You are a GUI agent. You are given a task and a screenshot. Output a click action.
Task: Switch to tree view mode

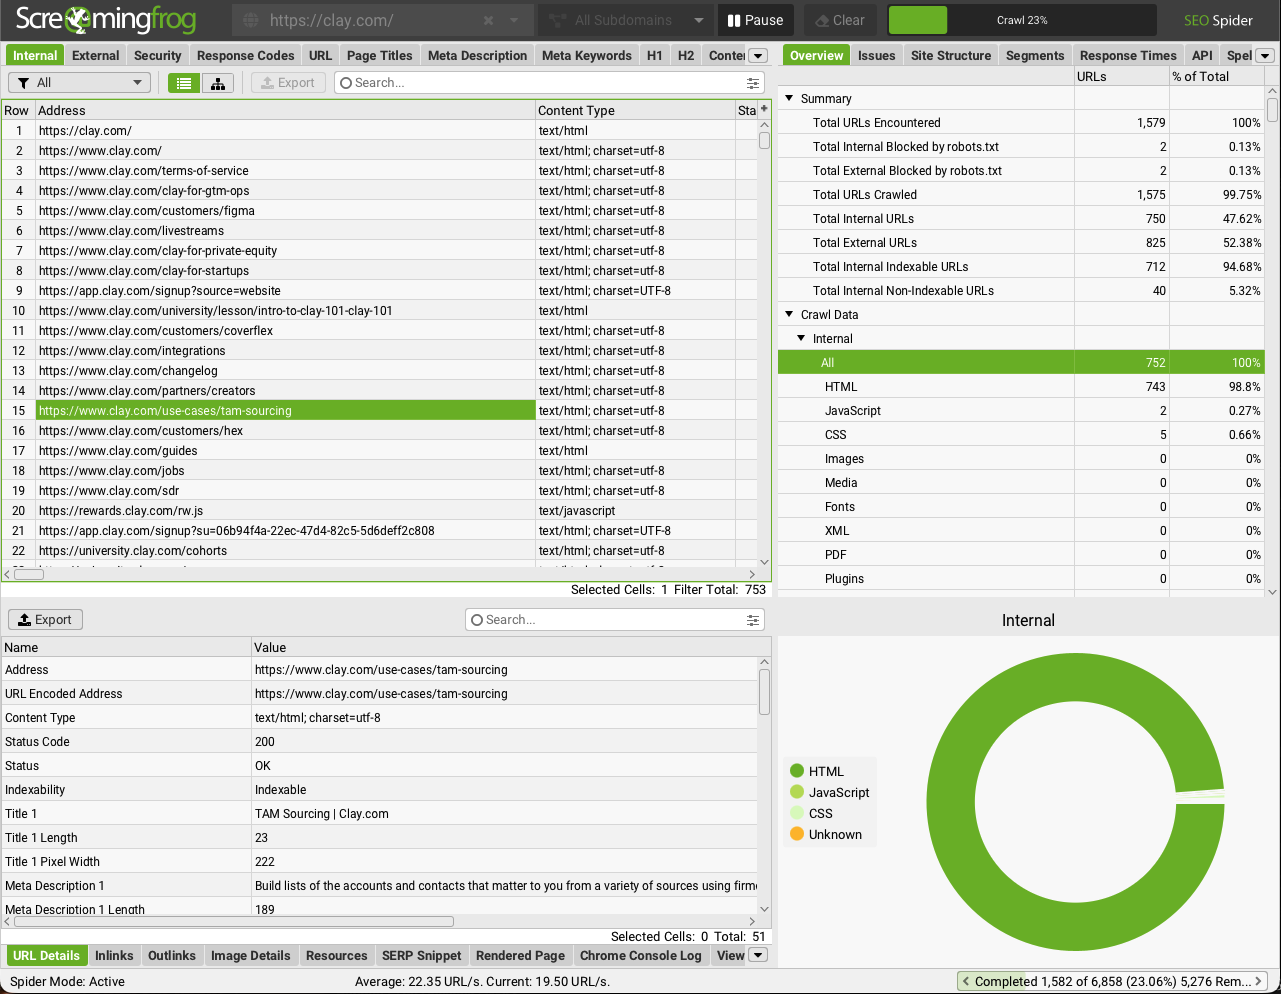pos(218,83)
